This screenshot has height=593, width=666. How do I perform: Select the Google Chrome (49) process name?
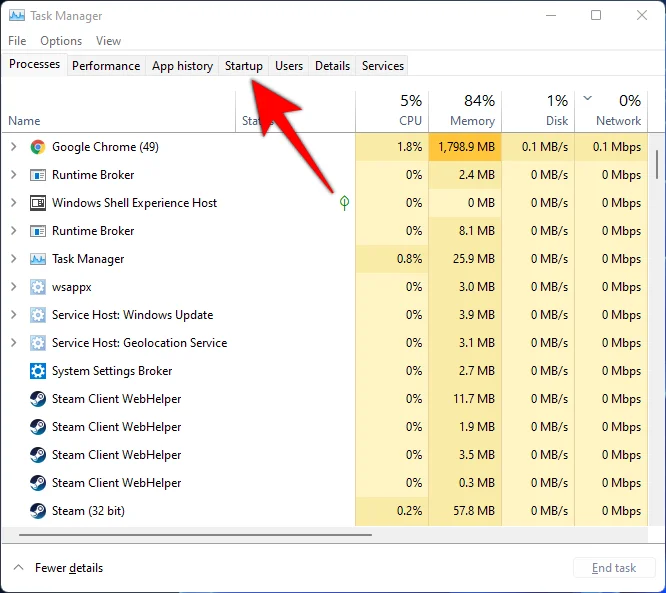pos(105,147)
